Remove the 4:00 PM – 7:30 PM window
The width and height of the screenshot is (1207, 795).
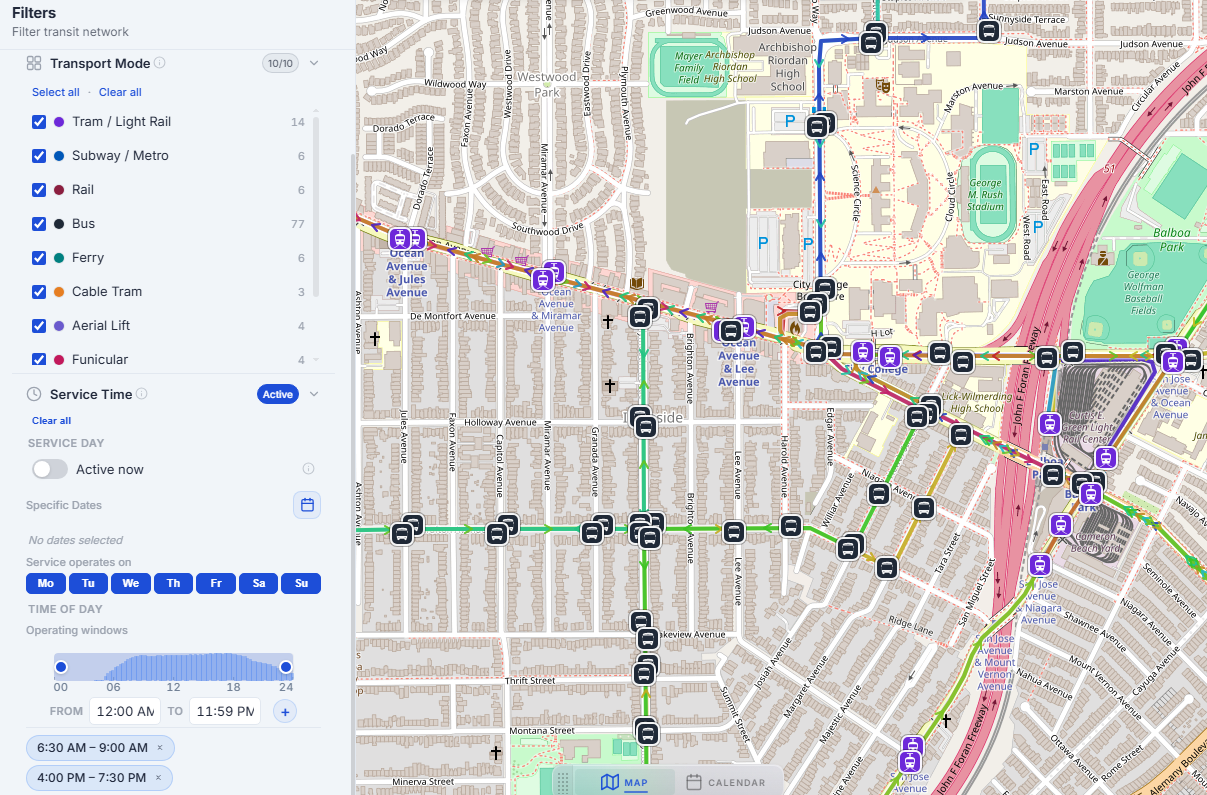(x=158, y=778)
